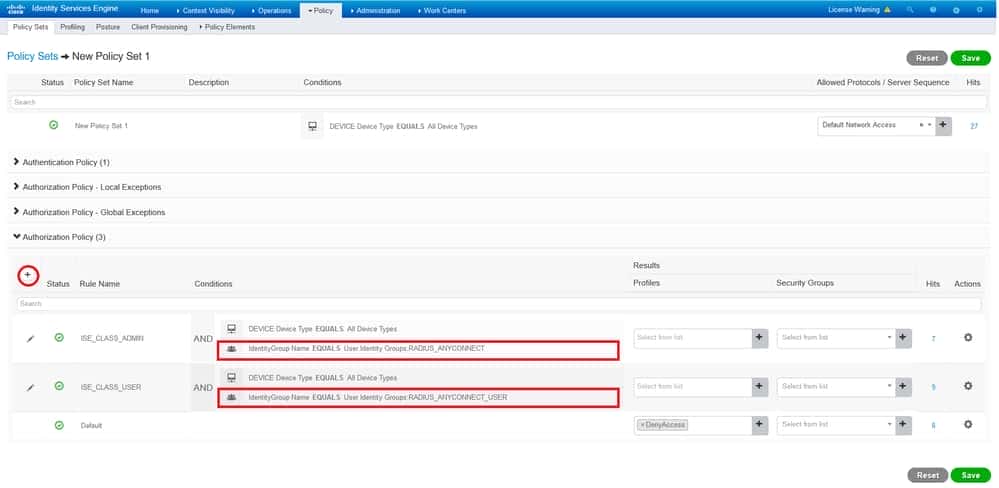Open the Security Groups dropdown for ISE_CLASS_USER

[836, 386]
